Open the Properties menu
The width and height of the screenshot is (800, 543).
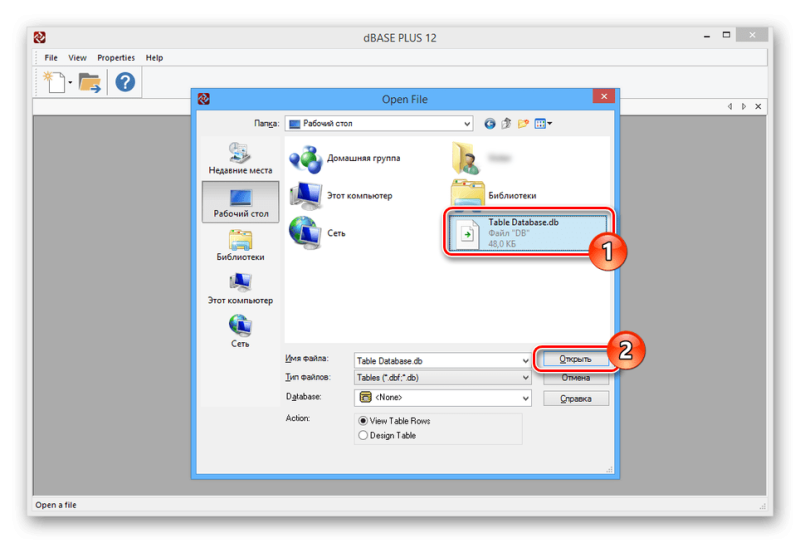coord(116,58)
